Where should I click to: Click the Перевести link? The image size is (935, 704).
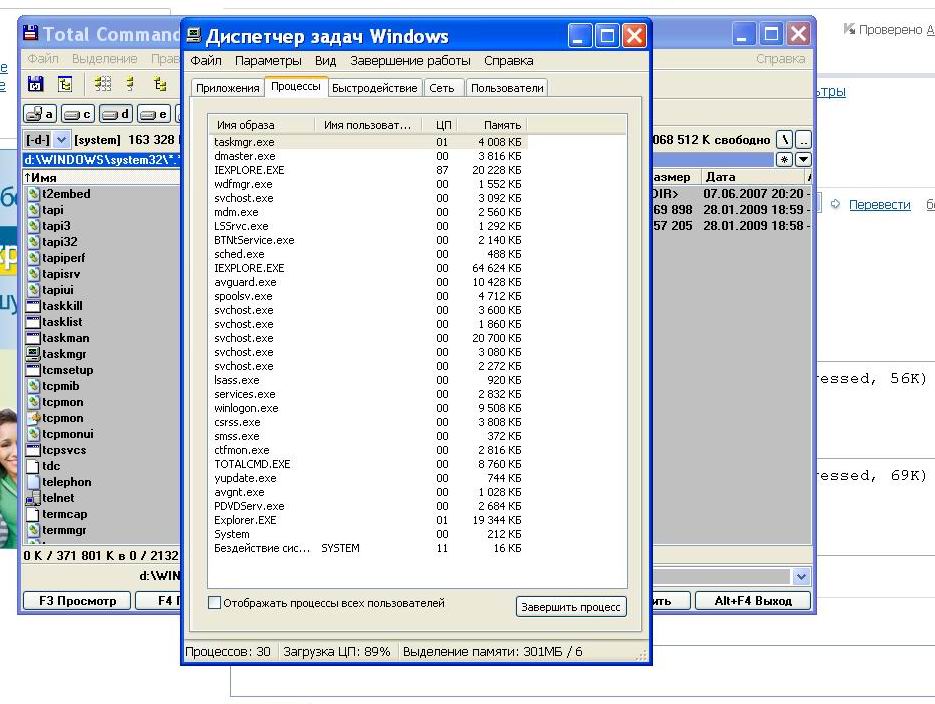(880, 204)
